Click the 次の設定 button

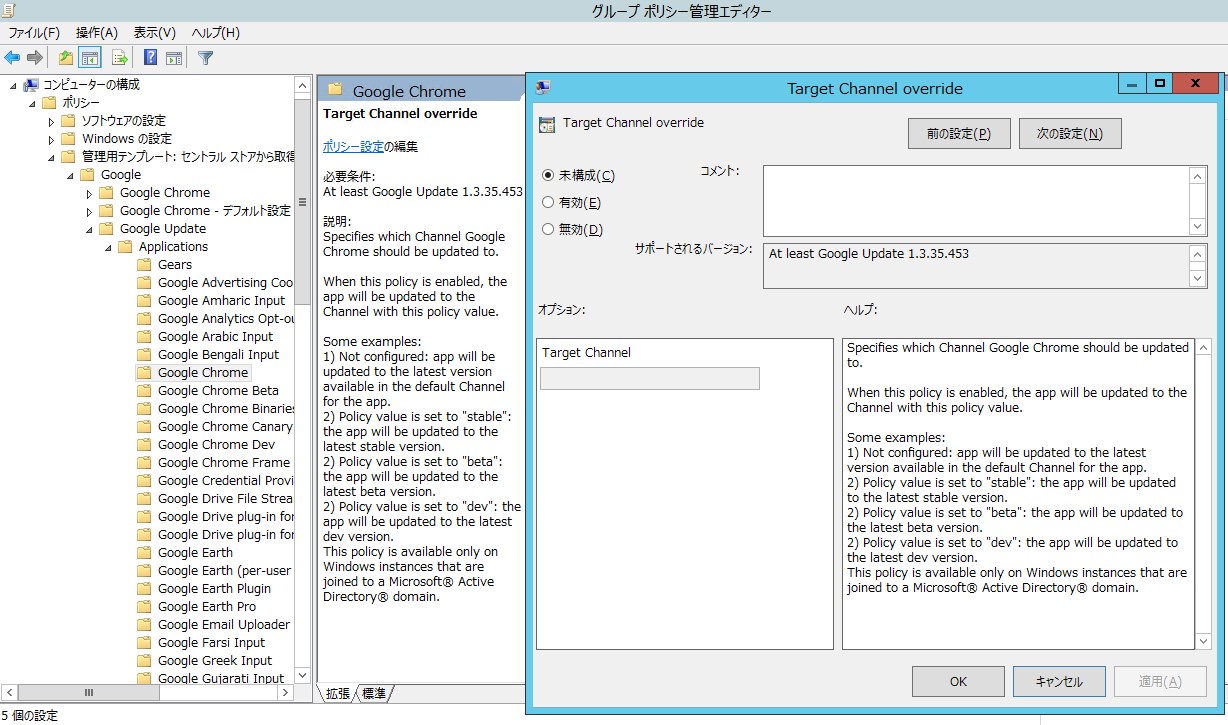(x=1069, y=132)
